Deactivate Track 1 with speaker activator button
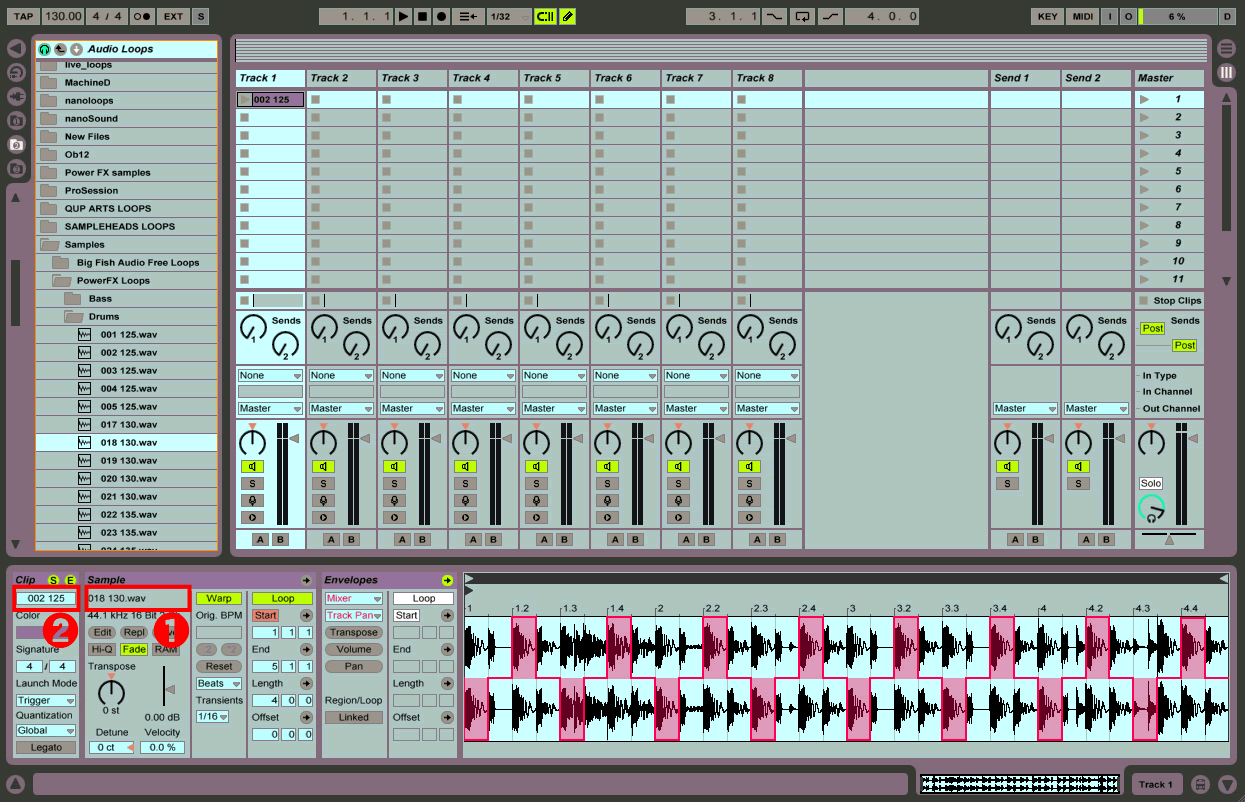Viewport: 1245px width, 802px height. pyautogui.click(x=253, y=466)
